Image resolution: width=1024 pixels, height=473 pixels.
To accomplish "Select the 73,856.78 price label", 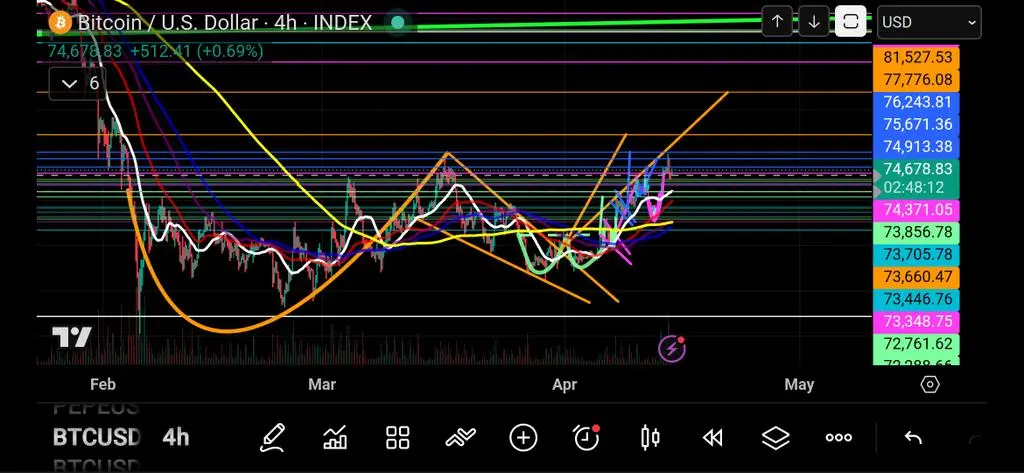I will pos(917,232).
